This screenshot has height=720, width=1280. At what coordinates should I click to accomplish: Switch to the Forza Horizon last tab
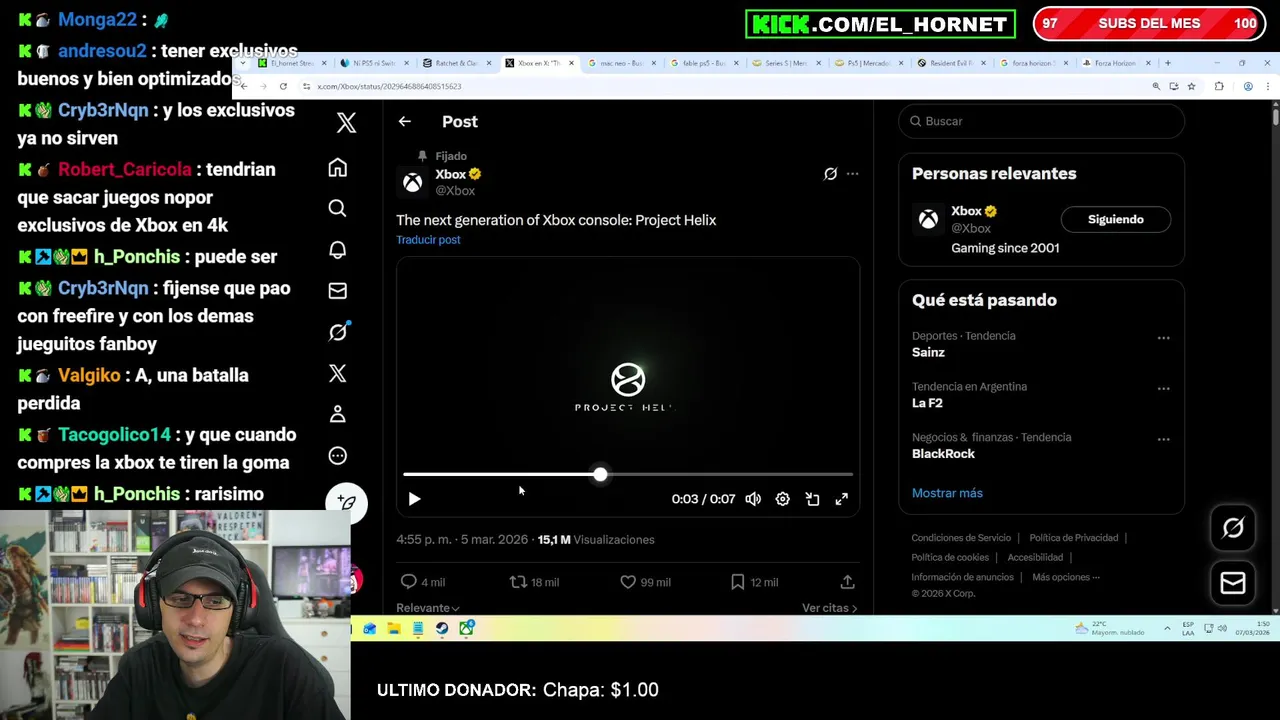(x=1116, y=63)
